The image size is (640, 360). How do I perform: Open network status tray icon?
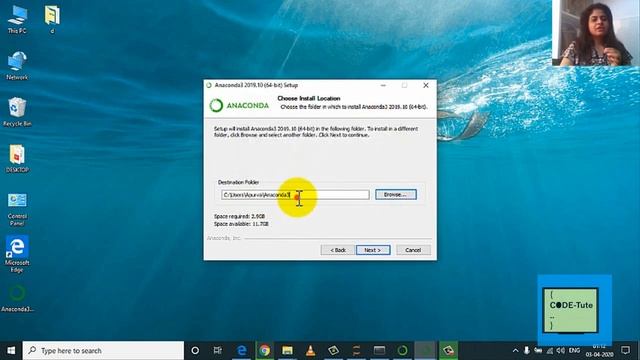coord(550,351)
